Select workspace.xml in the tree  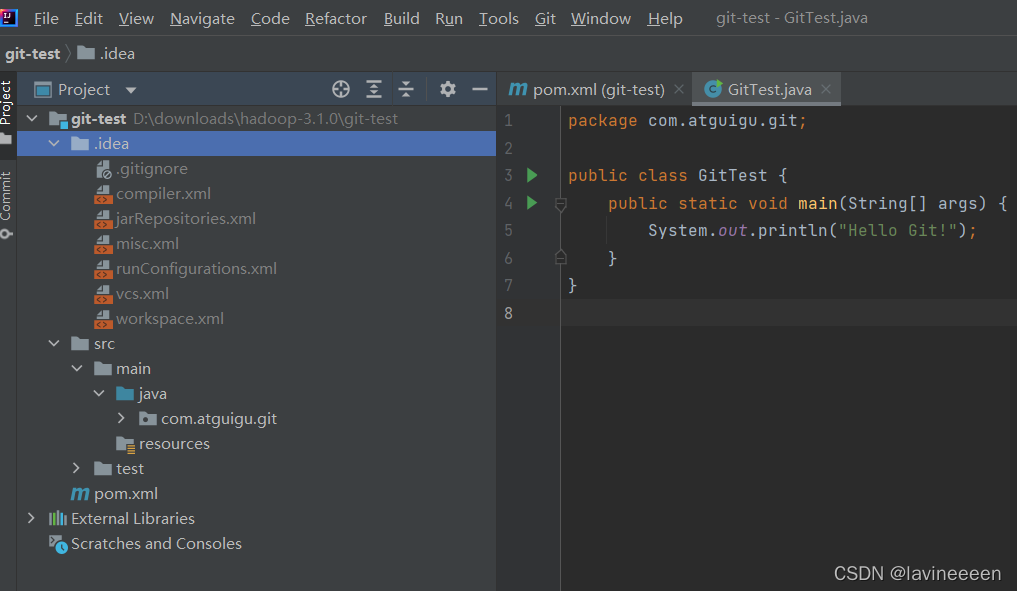(170, 319)
